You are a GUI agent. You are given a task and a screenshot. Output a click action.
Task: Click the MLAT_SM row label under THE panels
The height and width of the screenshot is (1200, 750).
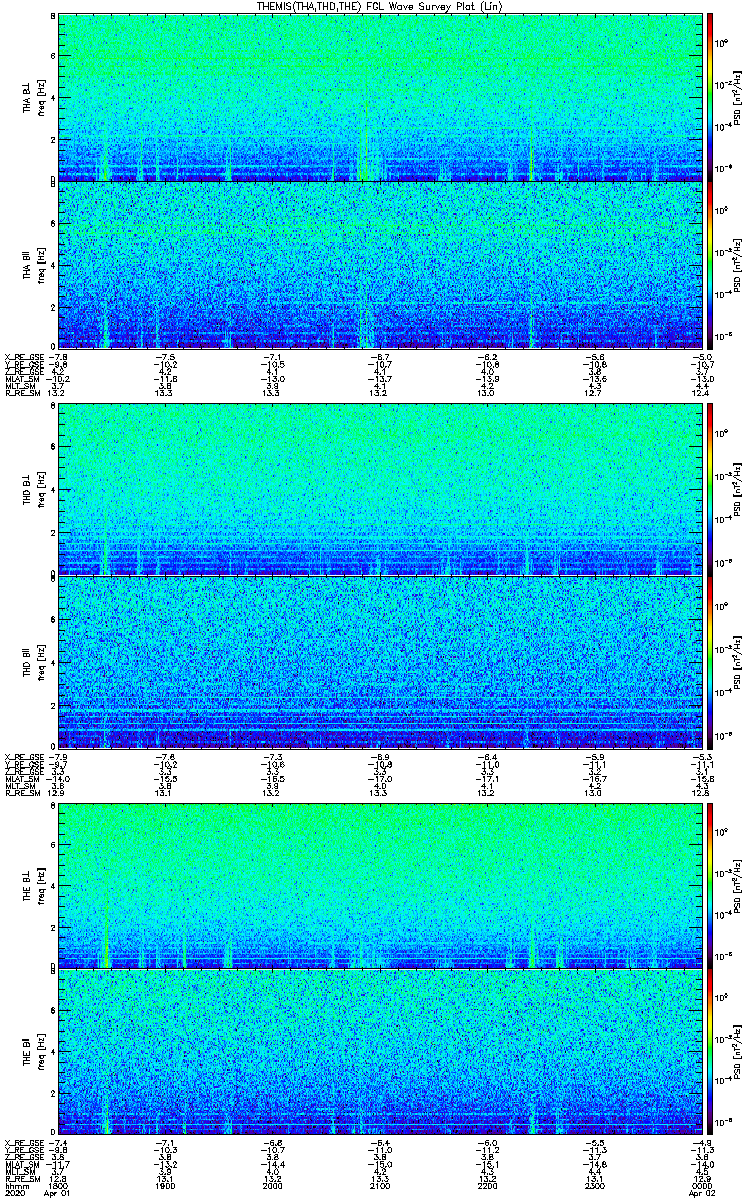[x=21, y=1164]
